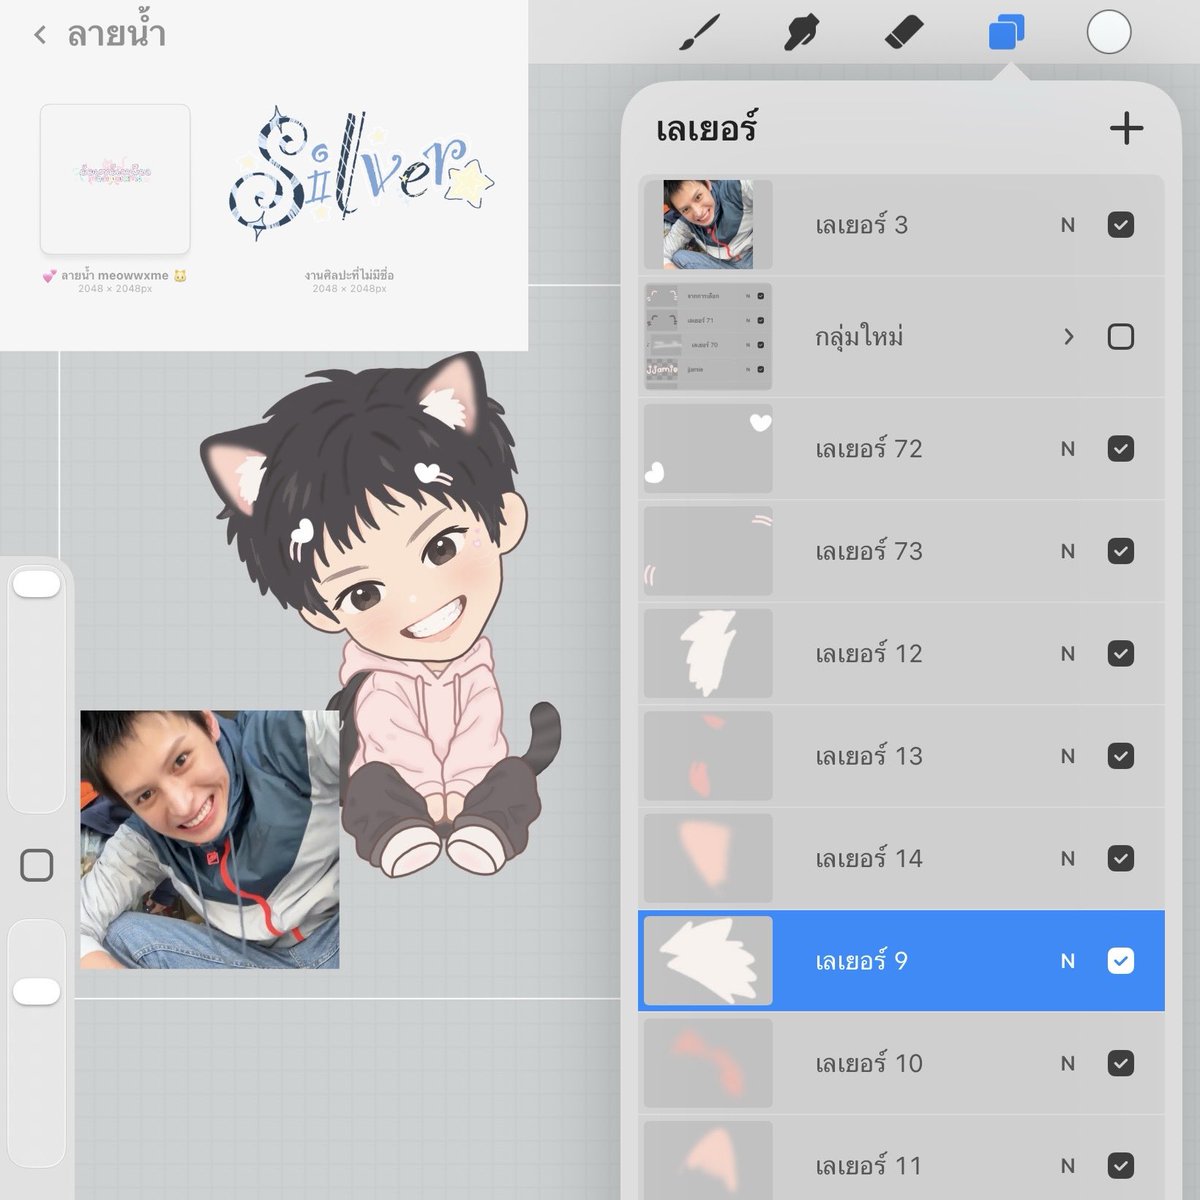Open blend mode N for เลเยอร์ 13
Screen dimensions: 1200x1200
[1068, 756]
